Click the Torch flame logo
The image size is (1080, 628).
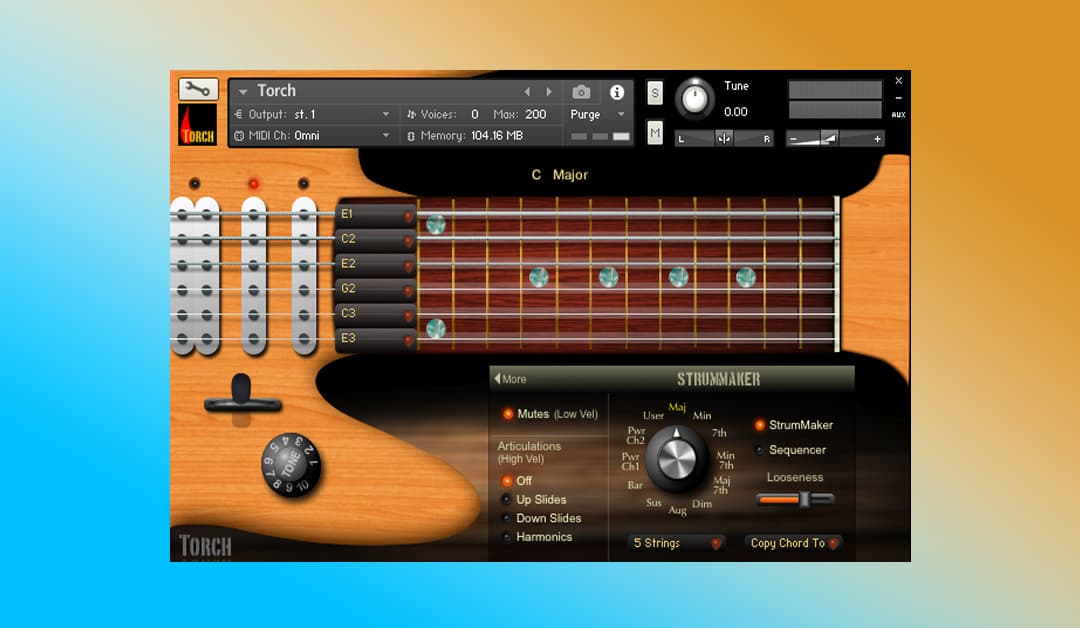click(198, 125)
